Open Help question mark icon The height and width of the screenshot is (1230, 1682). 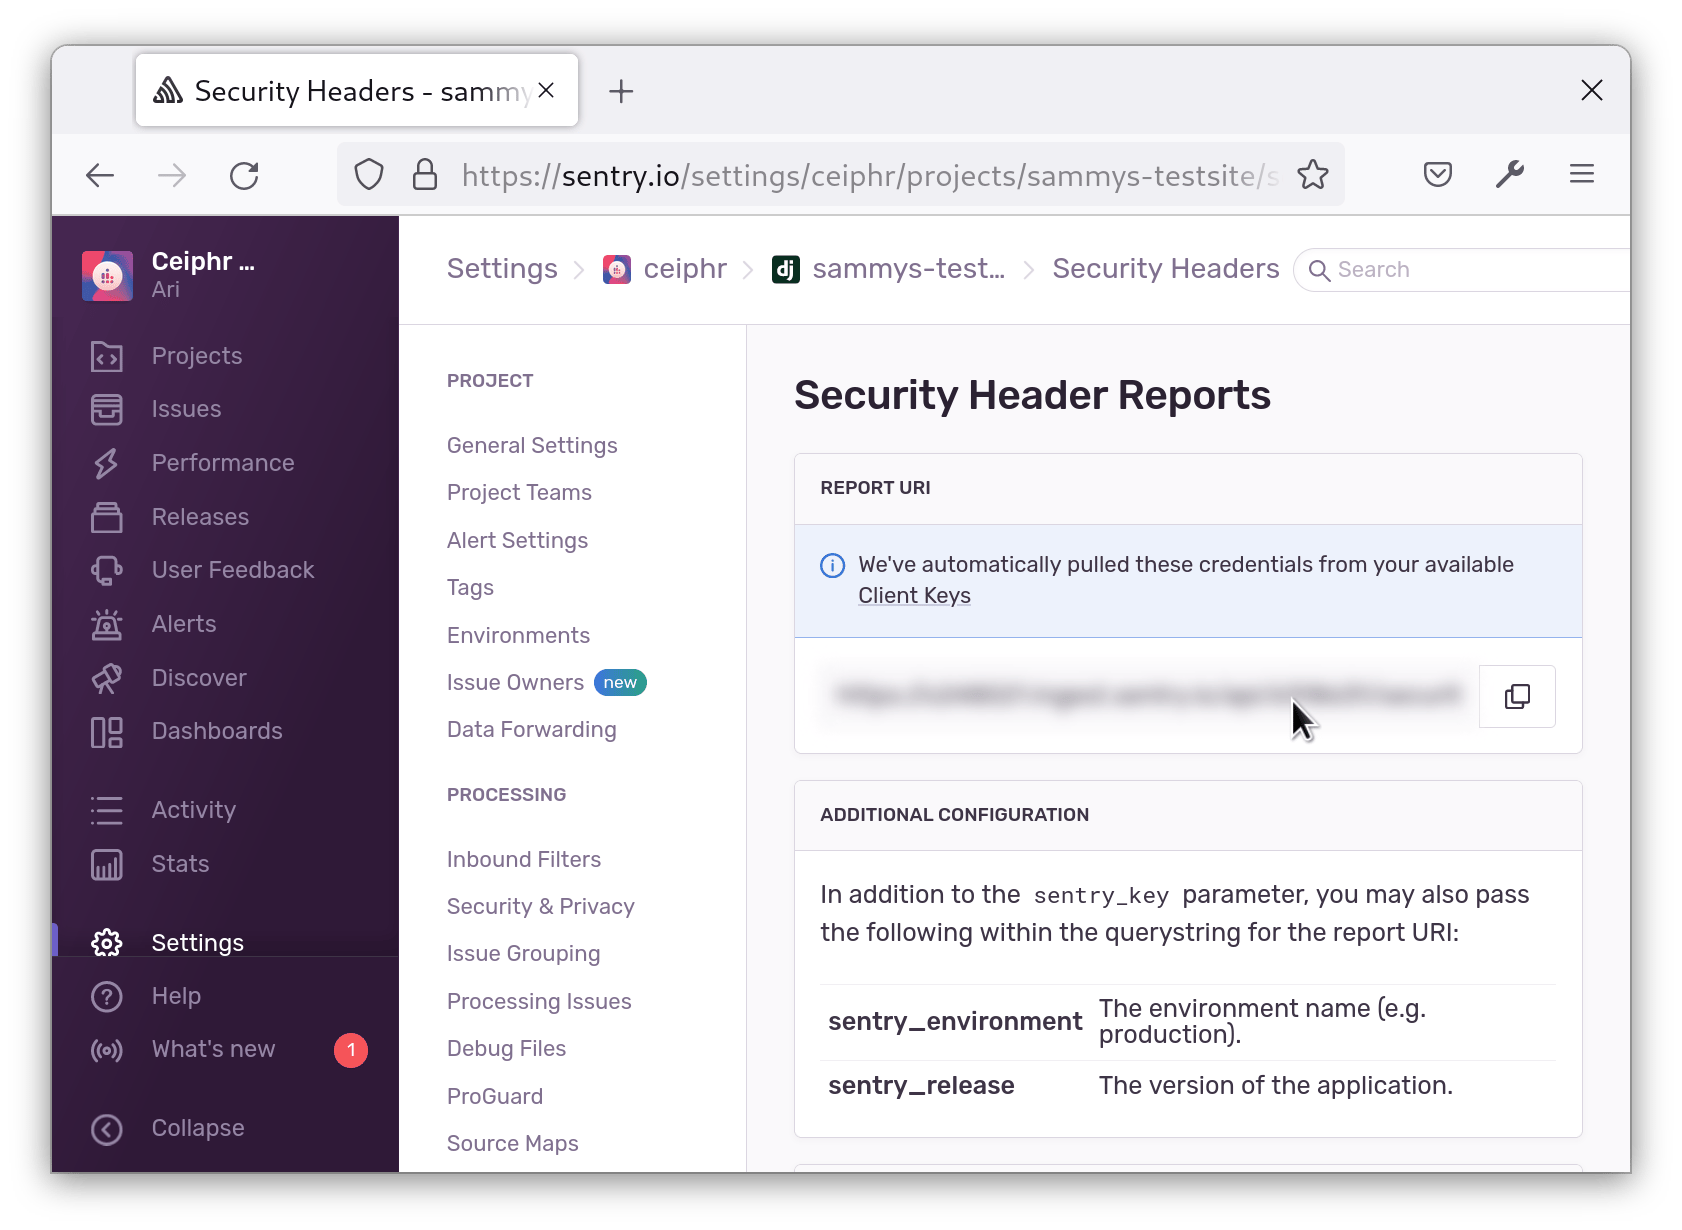coord(107,996)
